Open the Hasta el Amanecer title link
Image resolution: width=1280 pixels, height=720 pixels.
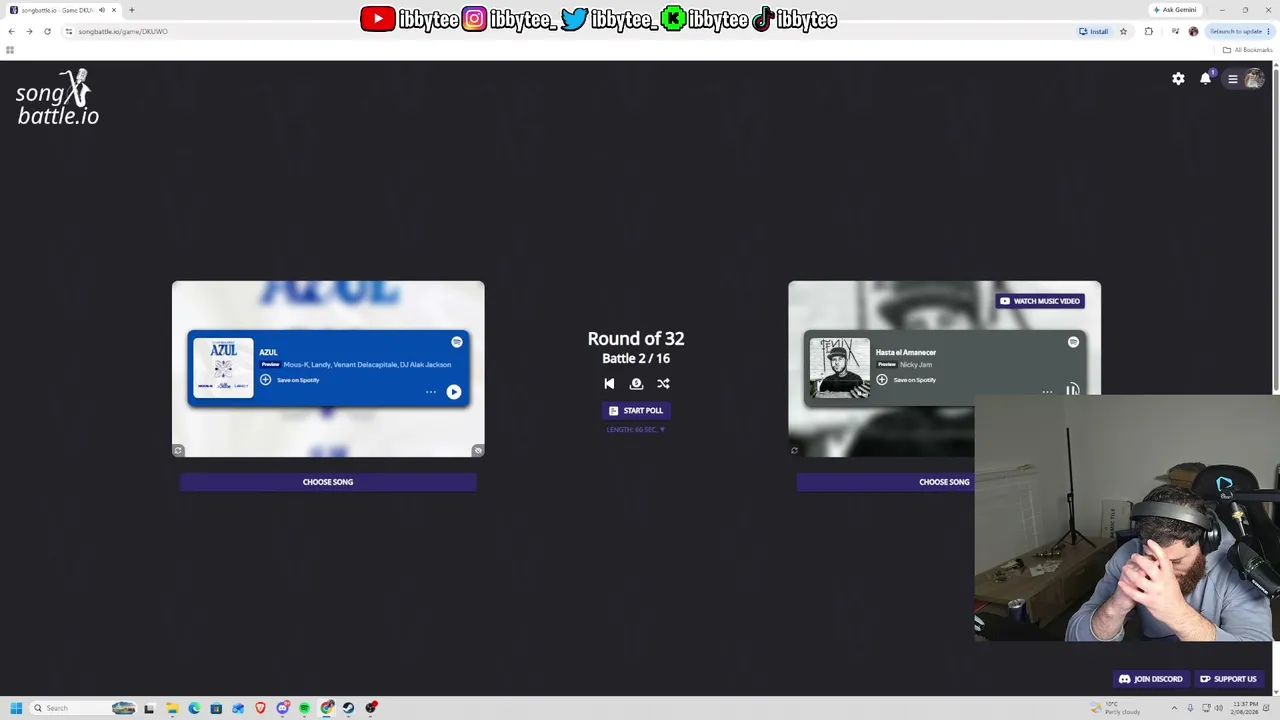(906, 352)
